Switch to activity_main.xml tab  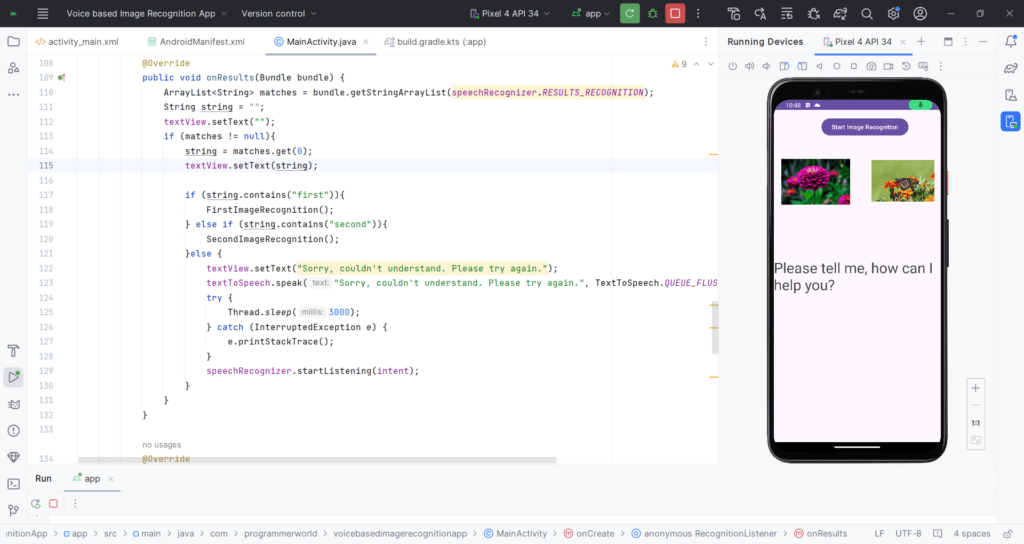(x=77, y=42)
